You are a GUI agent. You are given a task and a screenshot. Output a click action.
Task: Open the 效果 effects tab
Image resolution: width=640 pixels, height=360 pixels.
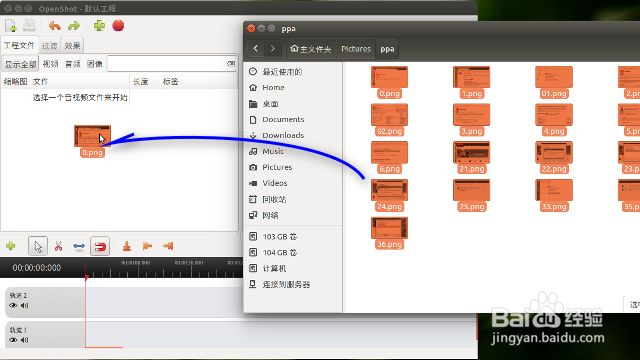pyautogui.click(x=73, y=46)
